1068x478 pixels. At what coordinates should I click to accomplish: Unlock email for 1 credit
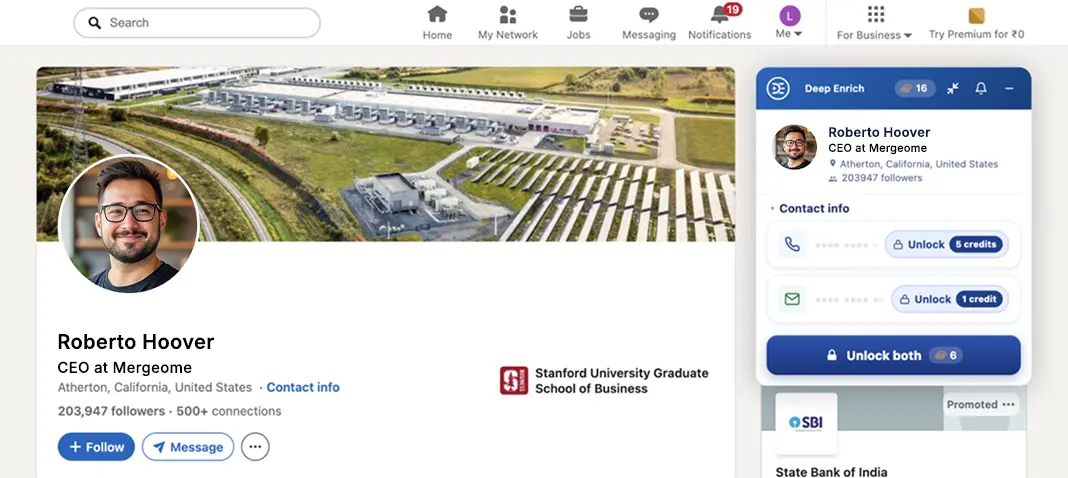click(x=949, y=299)
